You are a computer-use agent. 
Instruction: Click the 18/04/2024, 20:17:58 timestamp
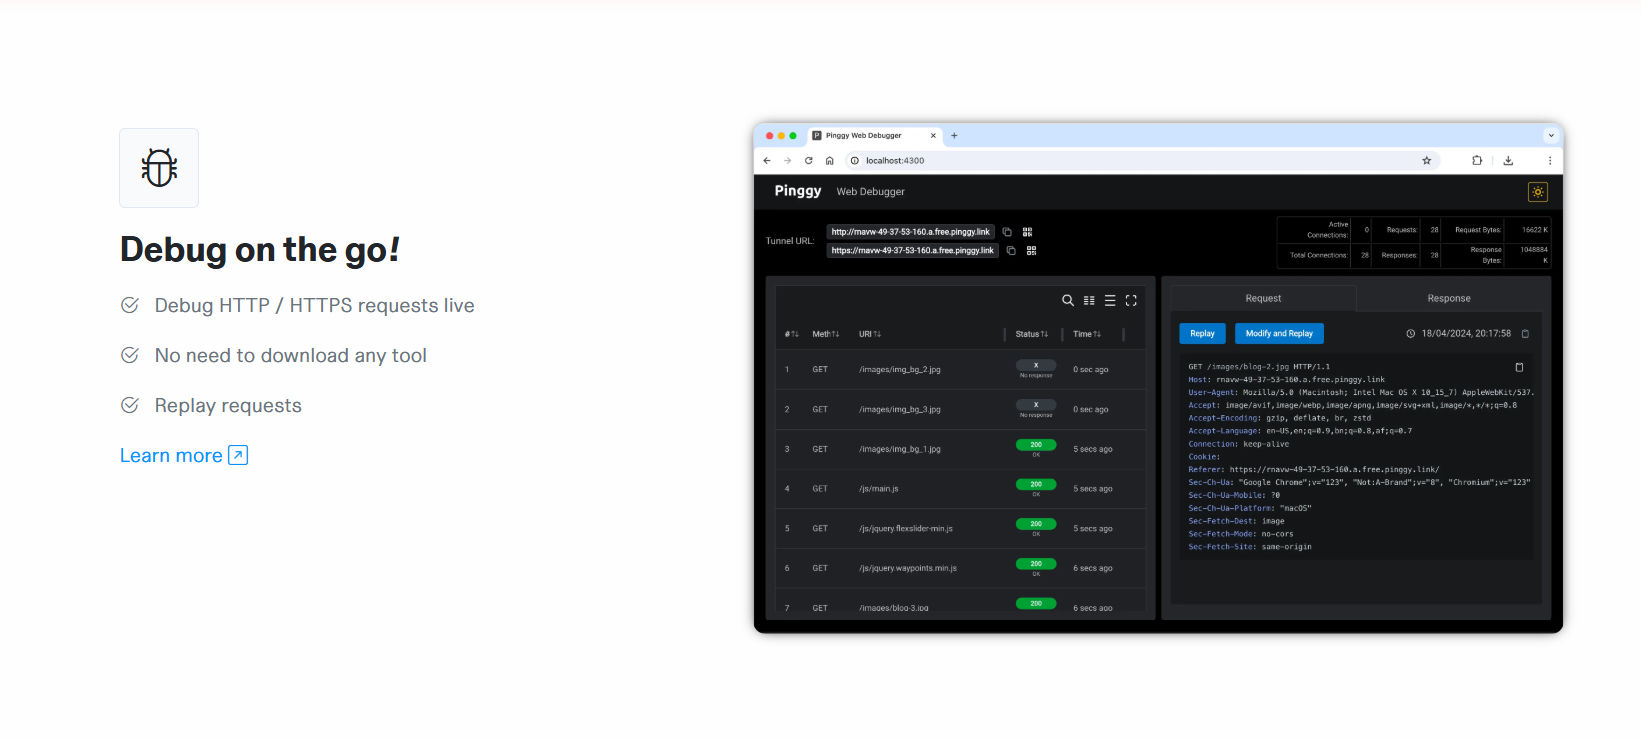coord(1466,334)
